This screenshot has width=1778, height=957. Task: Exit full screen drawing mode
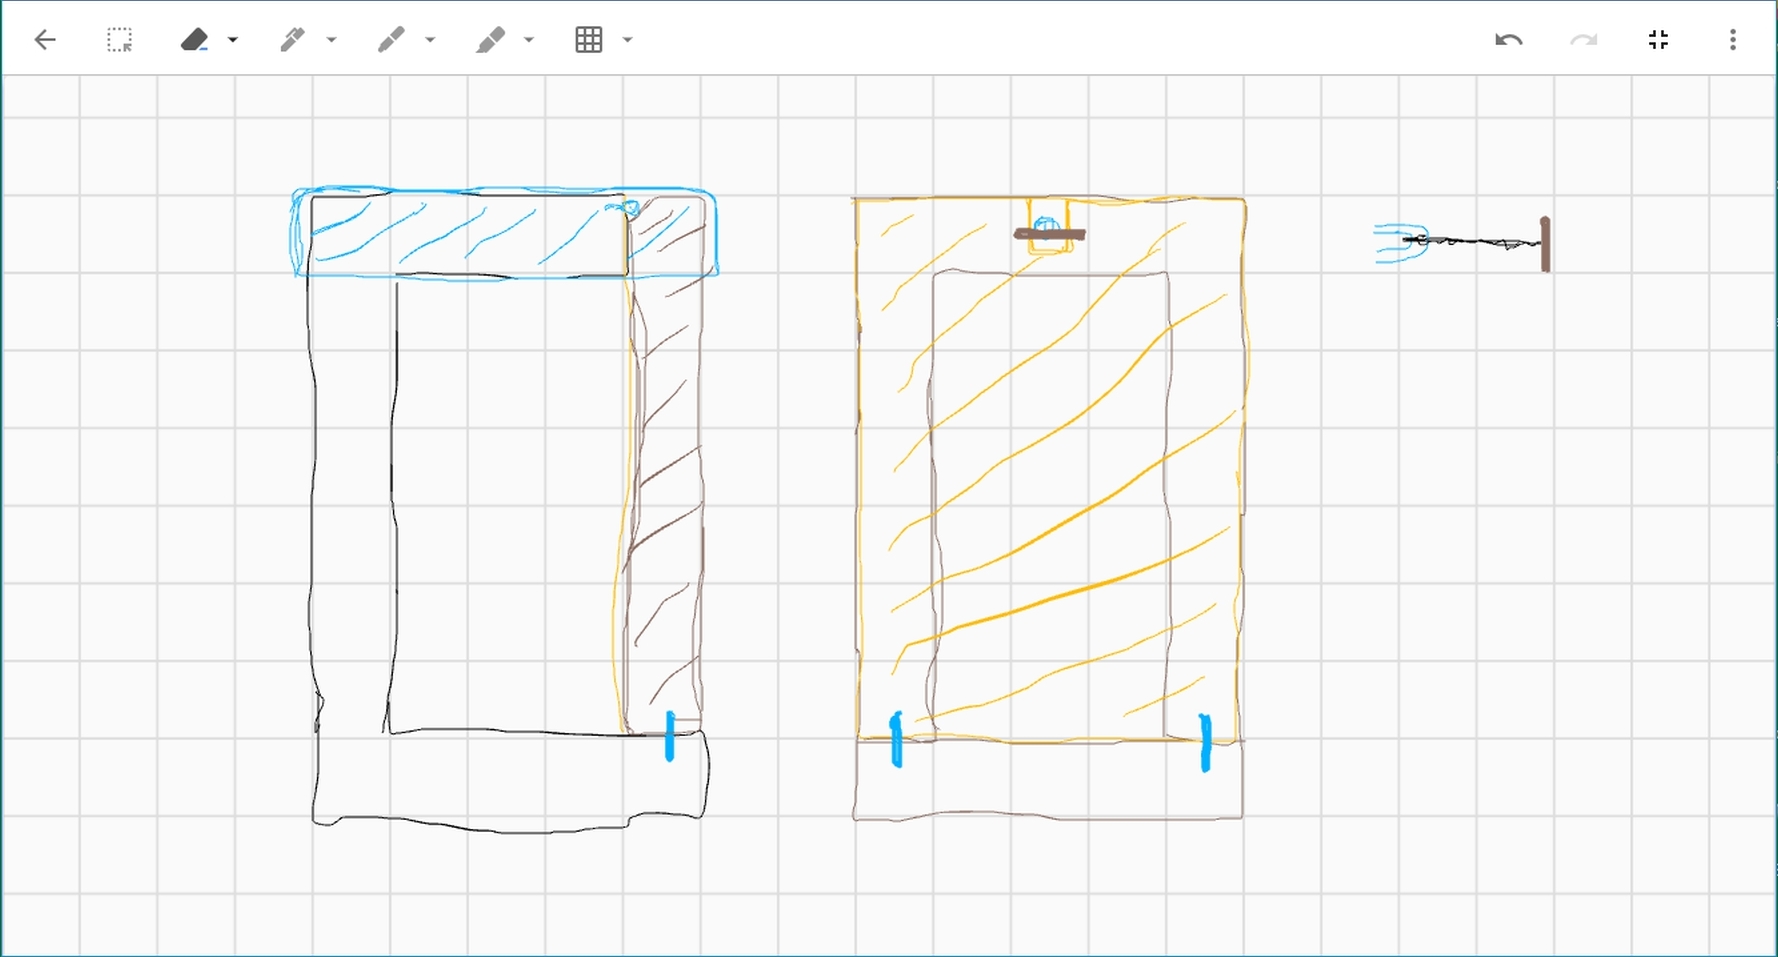click(1658, 40)
